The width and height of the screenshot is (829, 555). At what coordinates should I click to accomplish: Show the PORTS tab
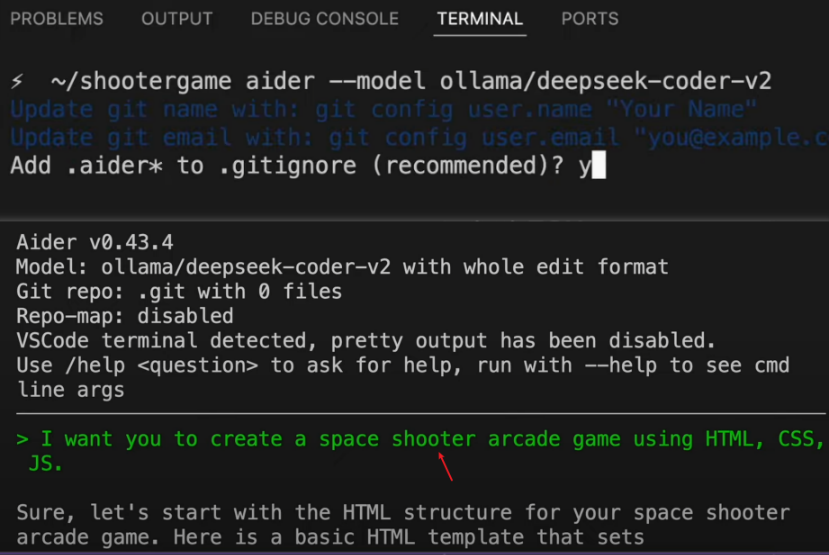pyautogui.click(x=589, y=19)
